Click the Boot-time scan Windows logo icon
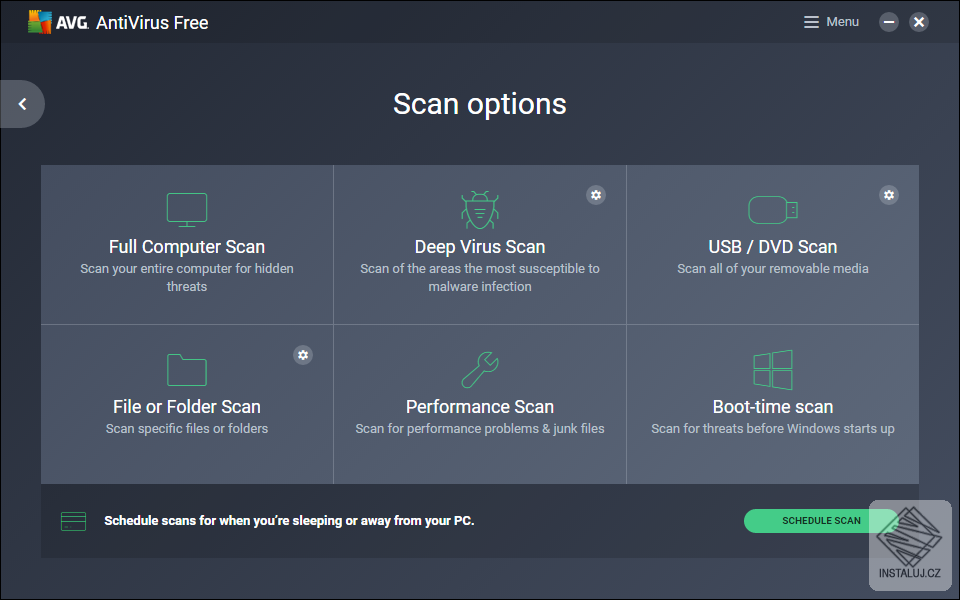960x600 pixels. (x=773, y=370)
